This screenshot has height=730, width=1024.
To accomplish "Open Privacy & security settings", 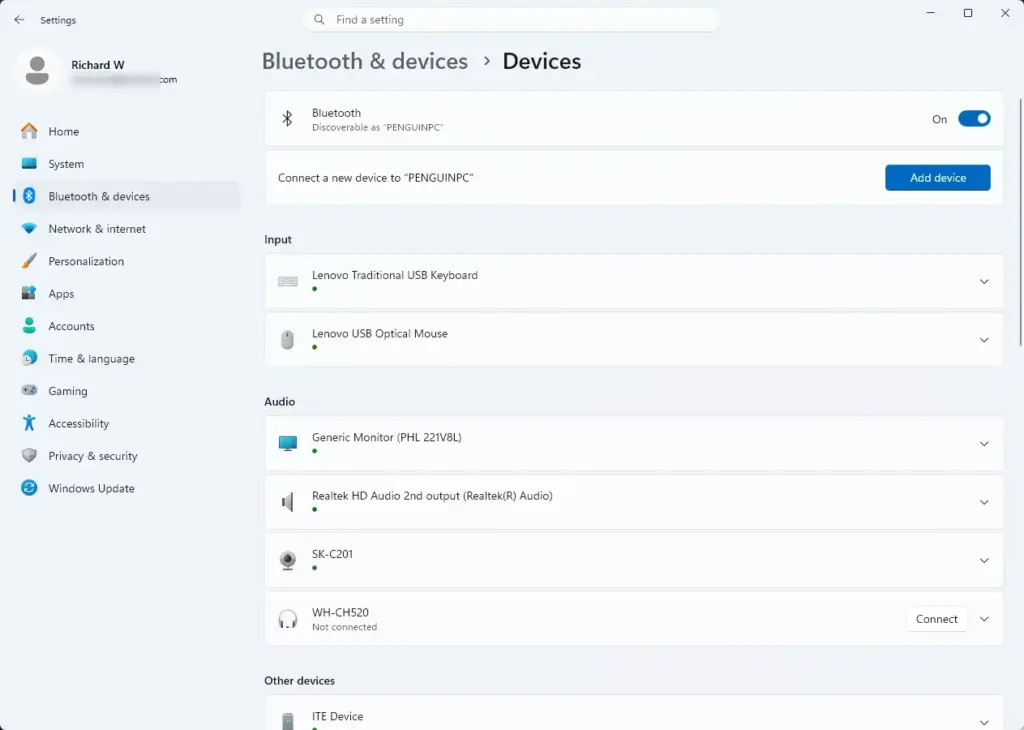I will coord(127,456).
